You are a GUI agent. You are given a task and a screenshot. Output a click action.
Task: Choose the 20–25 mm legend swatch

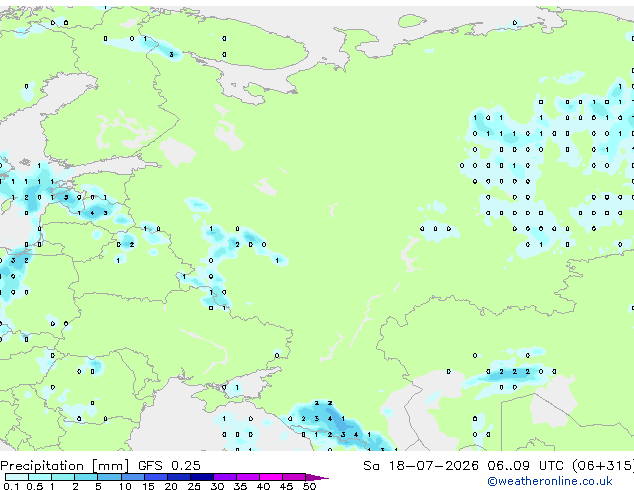click(179, 477)
